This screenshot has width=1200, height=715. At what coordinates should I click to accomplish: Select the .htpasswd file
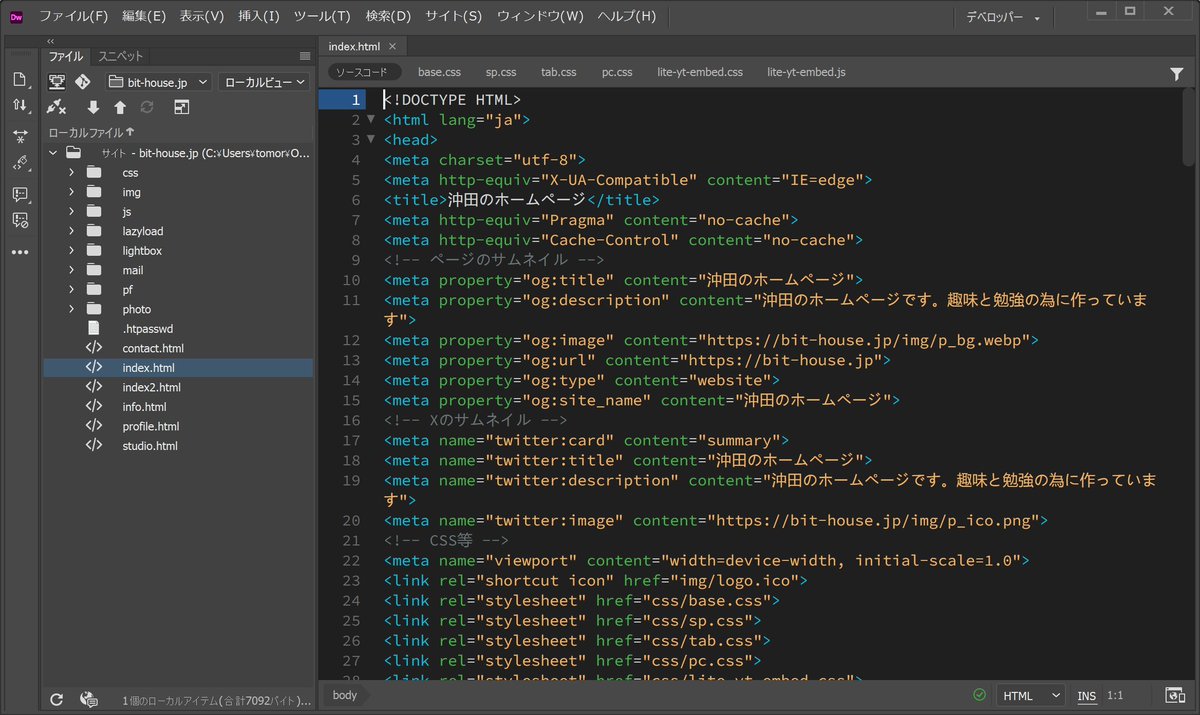coord(148,329)
